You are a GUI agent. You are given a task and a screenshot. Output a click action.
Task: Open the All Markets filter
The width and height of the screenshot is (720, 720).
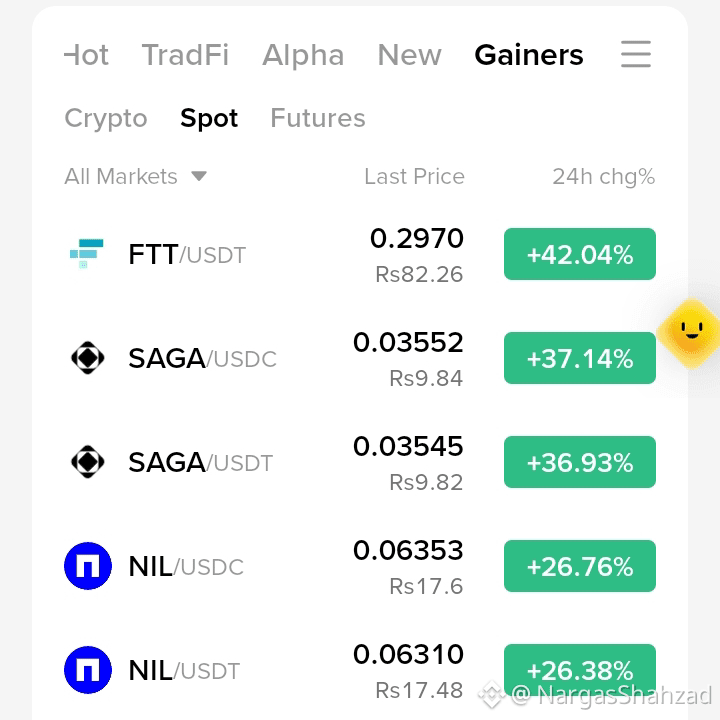[135, 176]
